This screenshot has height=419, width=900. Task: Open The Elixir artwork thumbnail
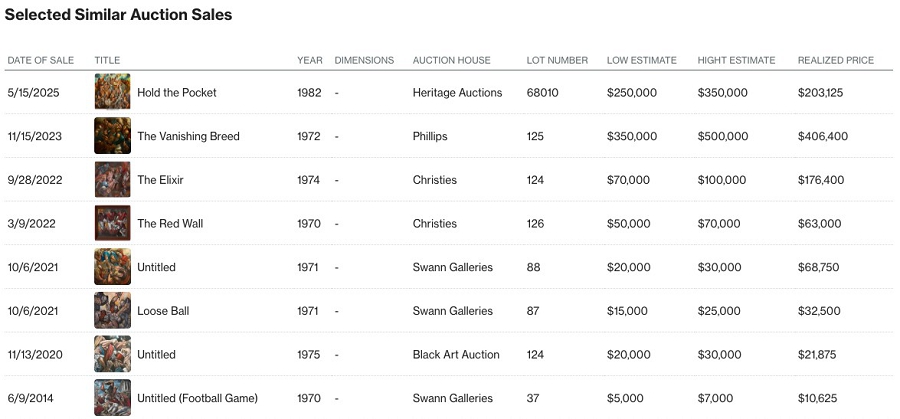point(112,180)
